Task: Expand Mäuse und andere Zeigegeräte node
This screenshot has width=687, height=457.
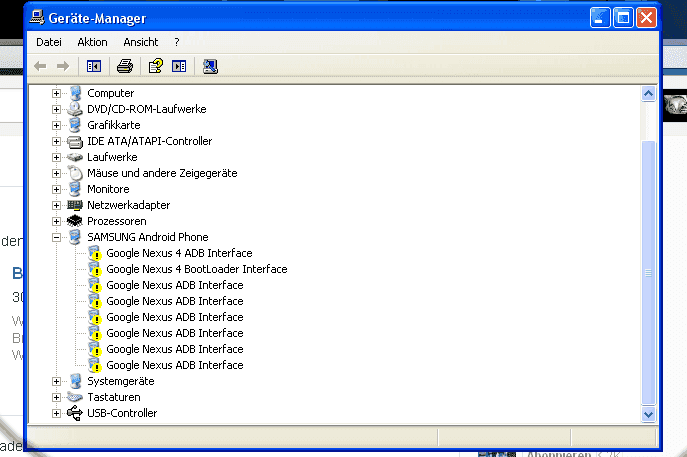Action: [56, 173]
